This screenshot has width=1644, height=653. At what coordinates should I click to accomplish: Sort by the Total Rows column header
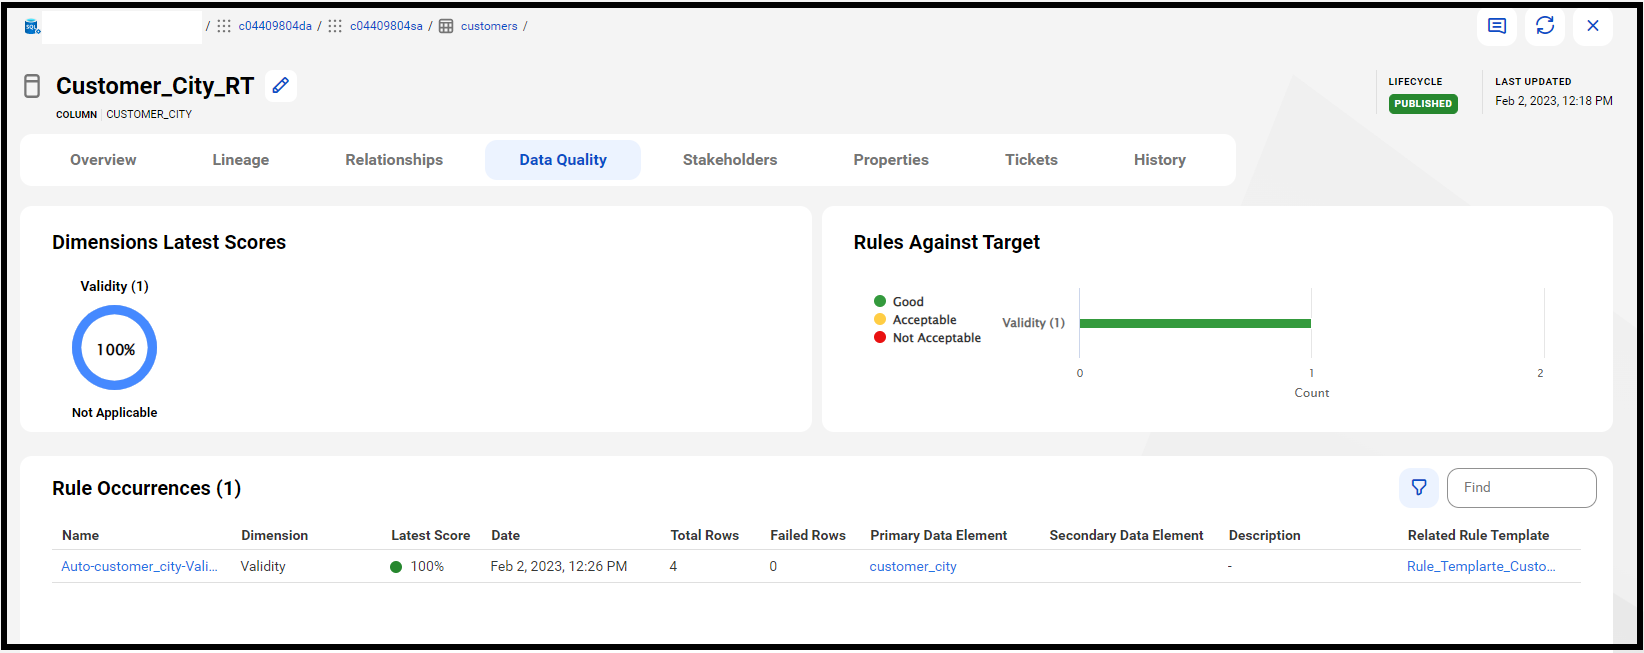704,535
